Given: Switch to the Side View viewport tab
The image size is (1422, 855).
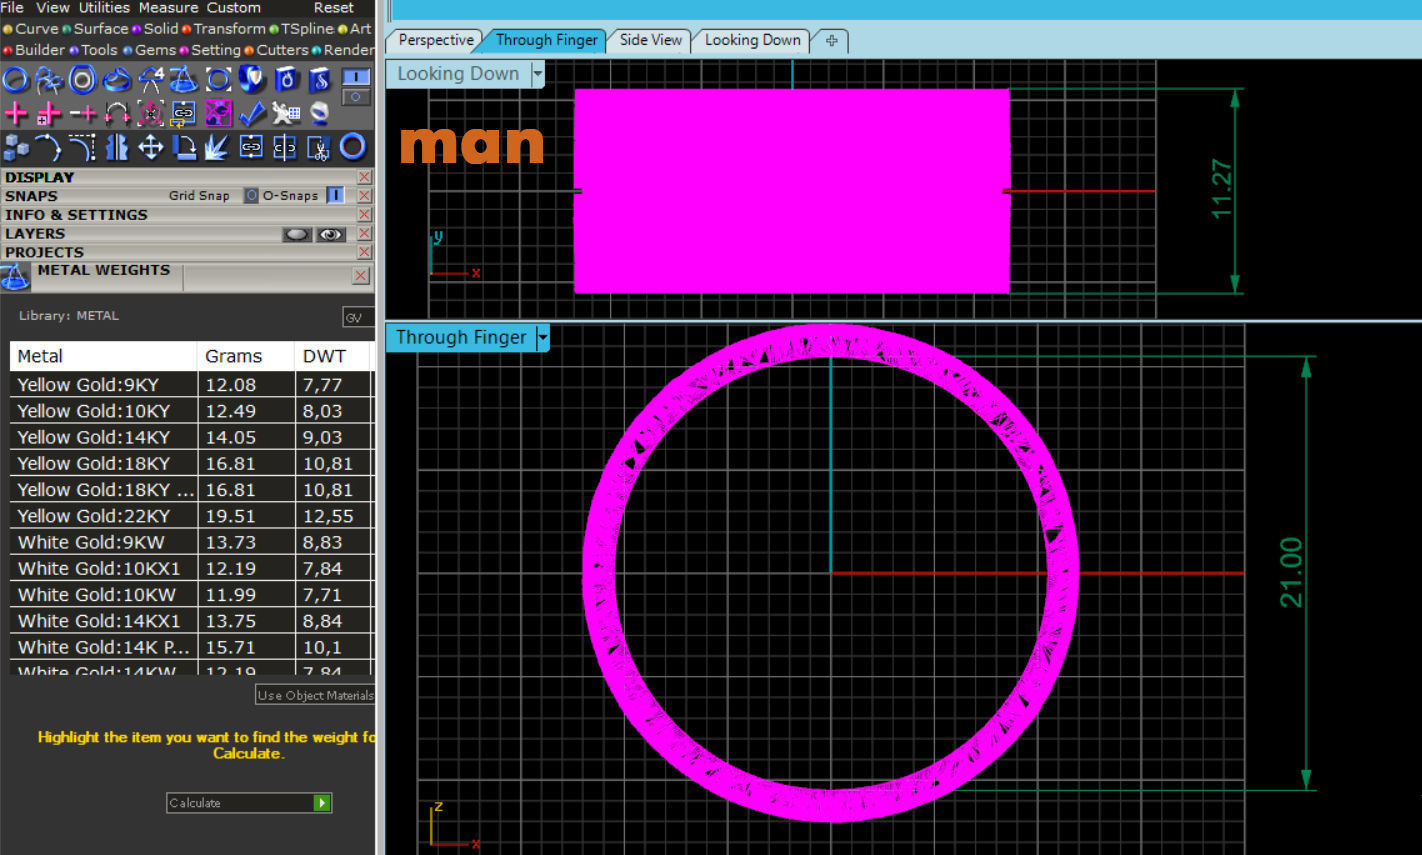Looking at the screenshot, I should pyautogui.click(x=650, y=40).
